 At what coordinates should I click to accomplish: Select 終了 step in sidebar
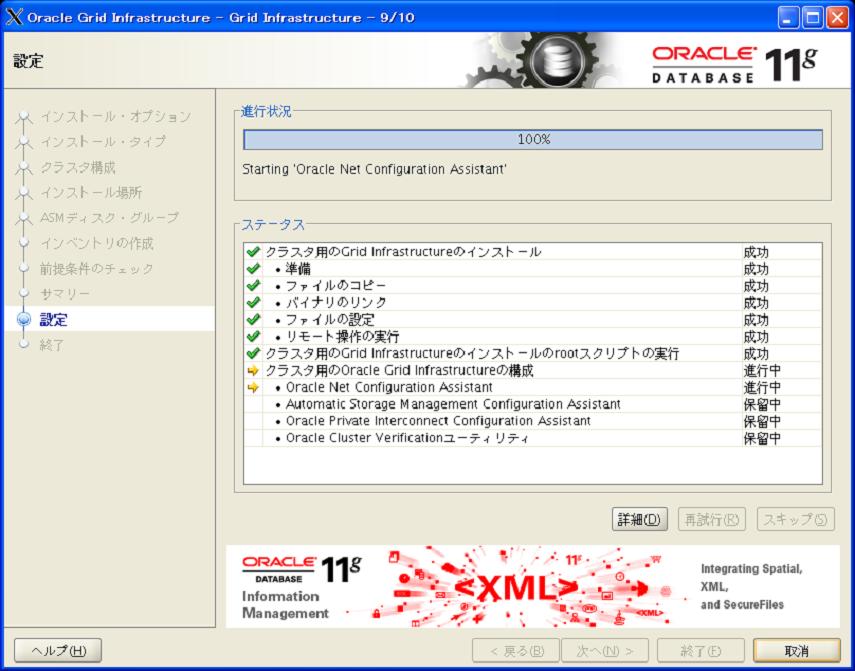point(52,345)
